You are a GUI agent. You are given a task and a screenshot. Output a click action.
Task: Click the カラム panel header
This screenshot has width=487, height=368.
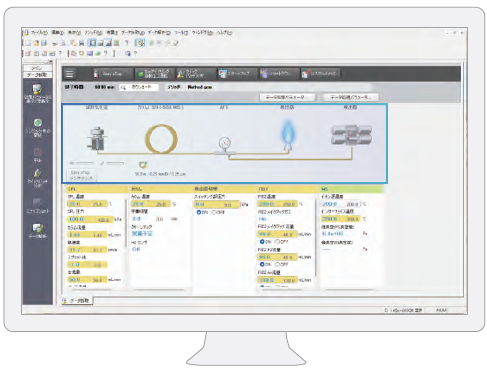click(159, 189)
